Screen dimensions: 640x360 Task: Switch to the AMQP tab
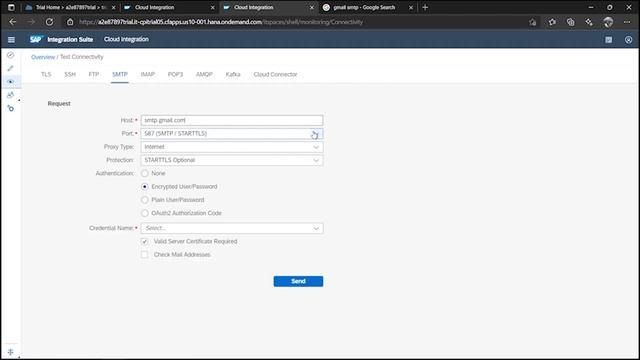pos(204,74)
